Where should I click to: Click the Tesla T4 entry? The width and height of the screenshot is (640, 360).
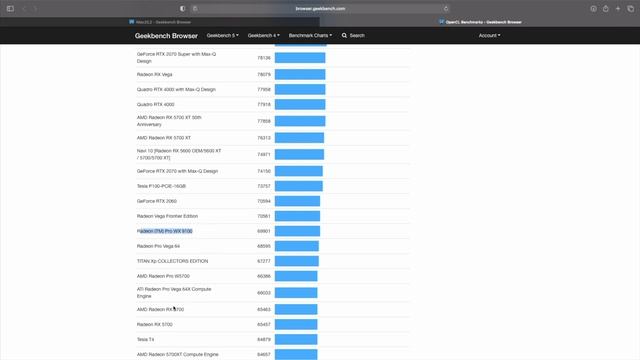pyautogui.click(x=145, y=340)
